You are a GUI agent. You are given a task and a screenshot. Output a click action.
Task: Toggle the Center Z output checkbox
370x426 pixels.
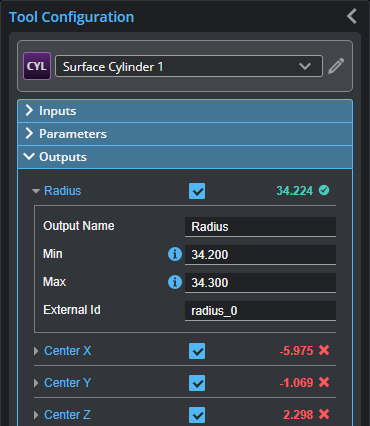click(197, 415)
